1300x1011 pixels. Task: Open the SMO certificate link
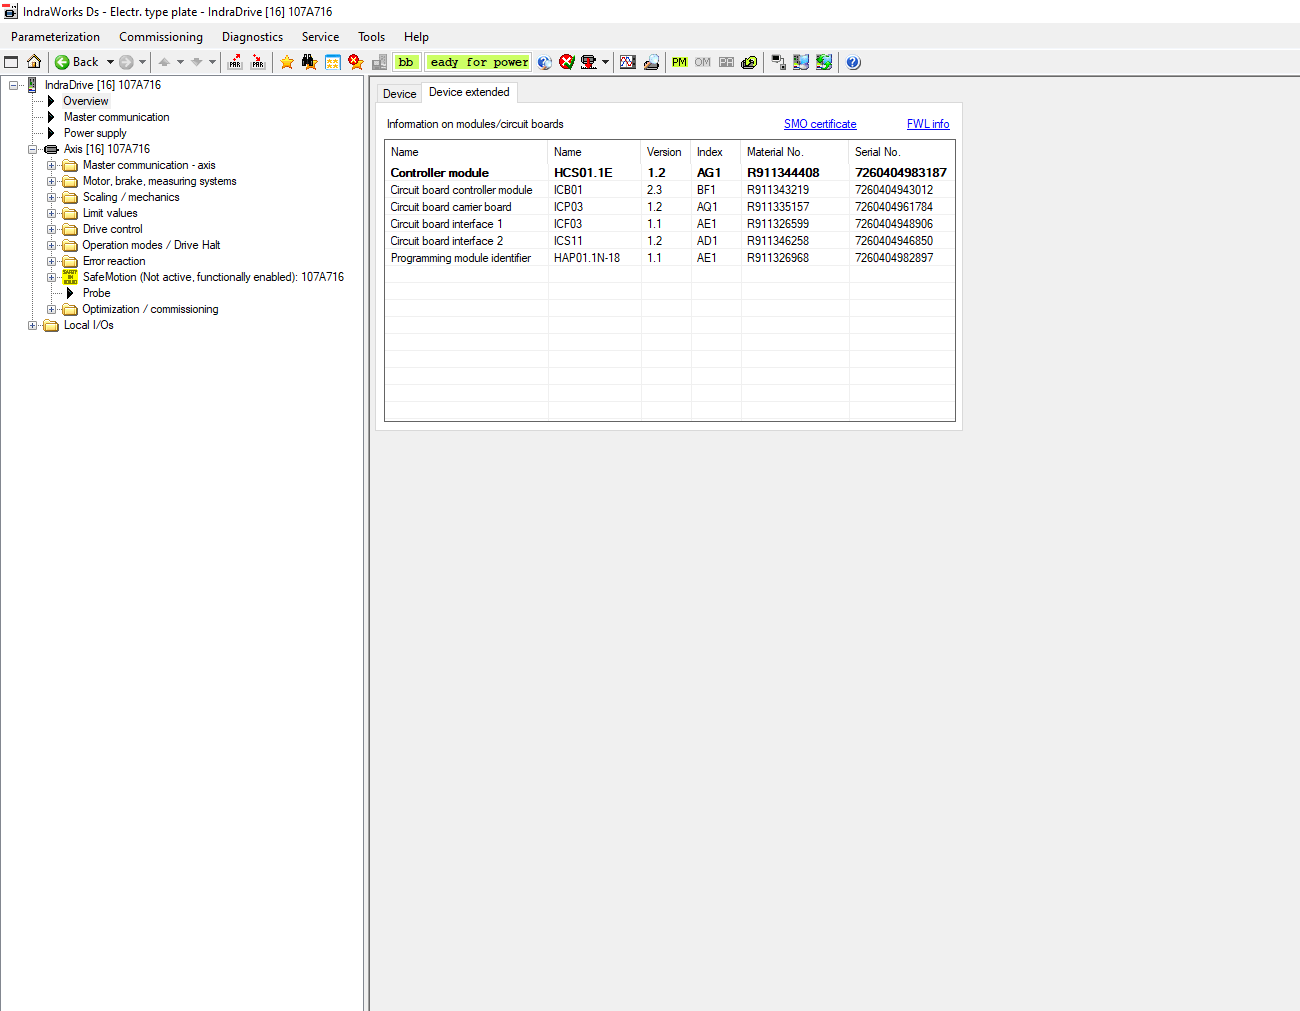[819, 124]
